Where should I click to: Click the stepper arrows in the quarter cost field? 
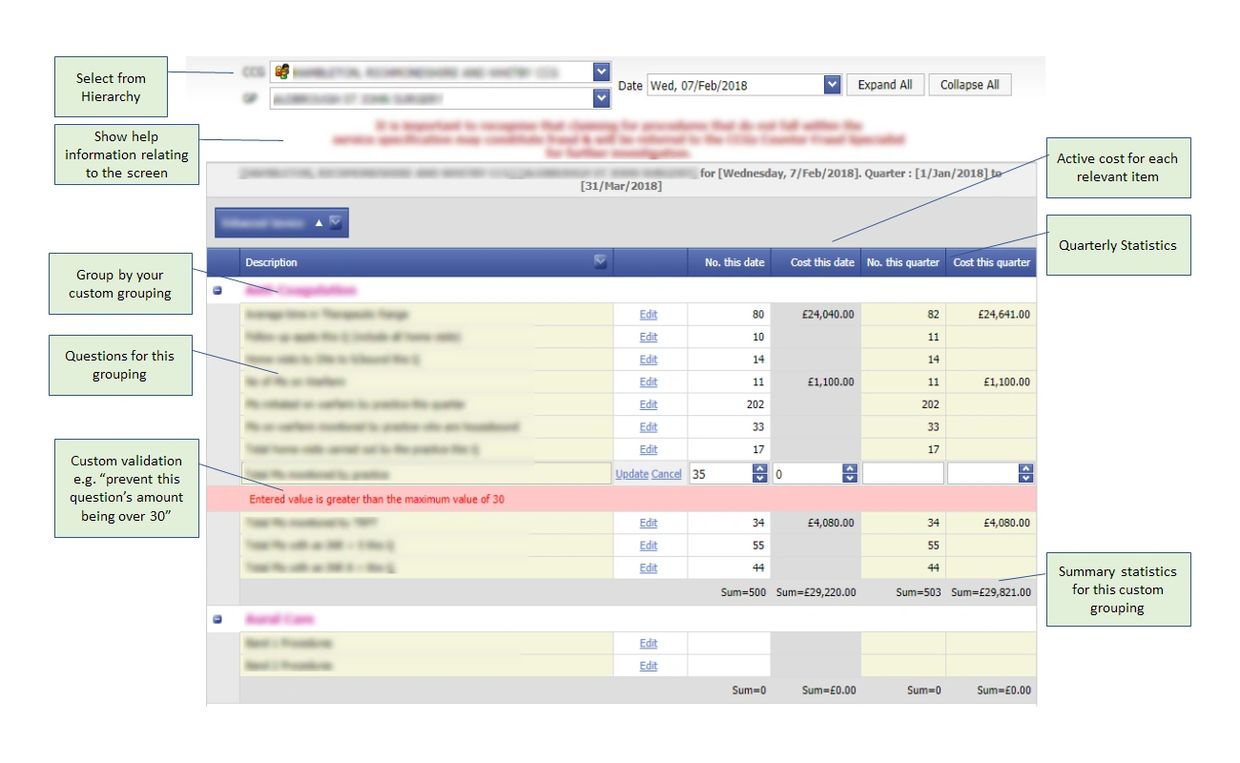pyautogui.click(x=1027, y=473)
